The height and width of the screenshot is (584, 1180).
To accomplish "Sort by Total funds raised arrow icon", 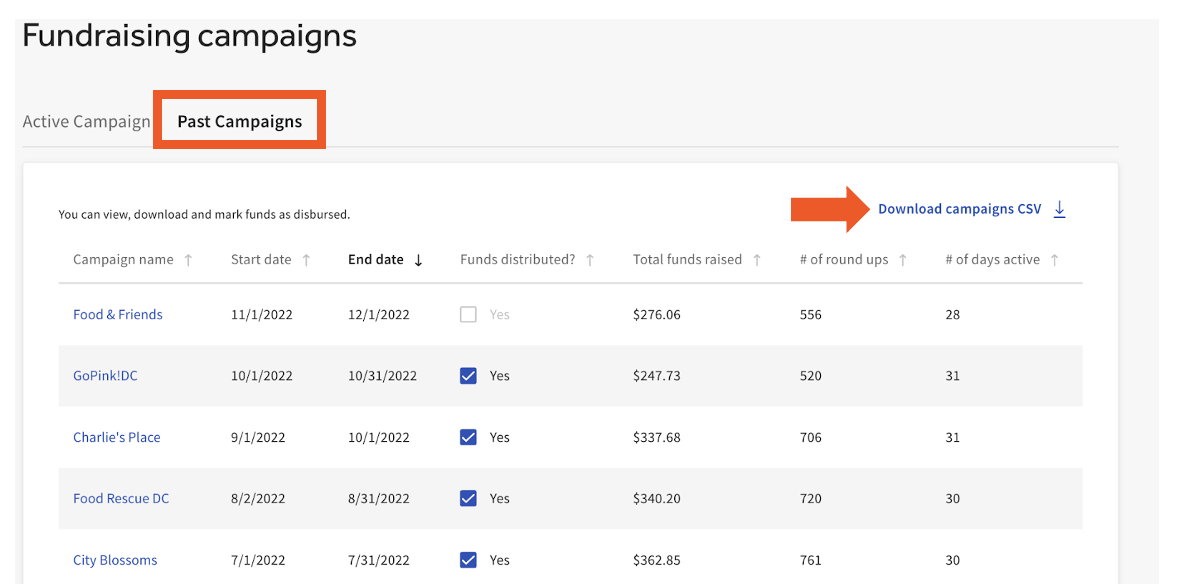I will [757, 260].
